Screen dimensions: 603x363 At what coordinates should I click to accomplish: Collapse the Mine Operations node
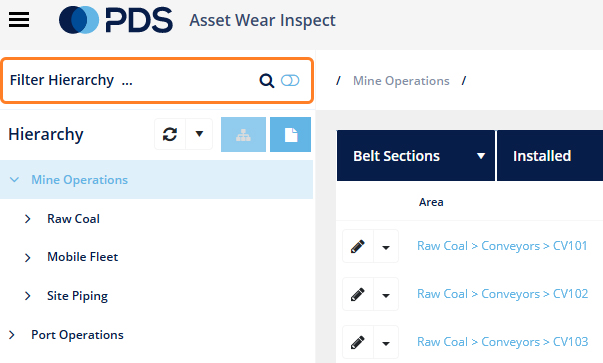(x=14, y=180)
